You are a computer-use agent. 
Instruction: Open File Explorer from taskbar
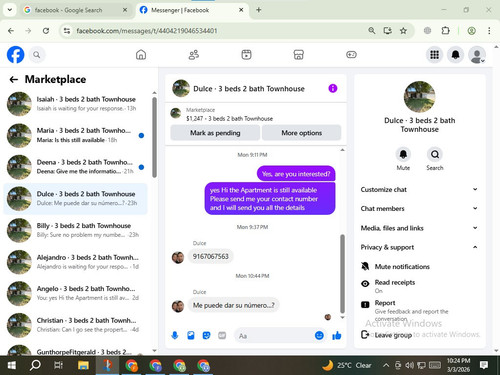[x=83, y=365]
